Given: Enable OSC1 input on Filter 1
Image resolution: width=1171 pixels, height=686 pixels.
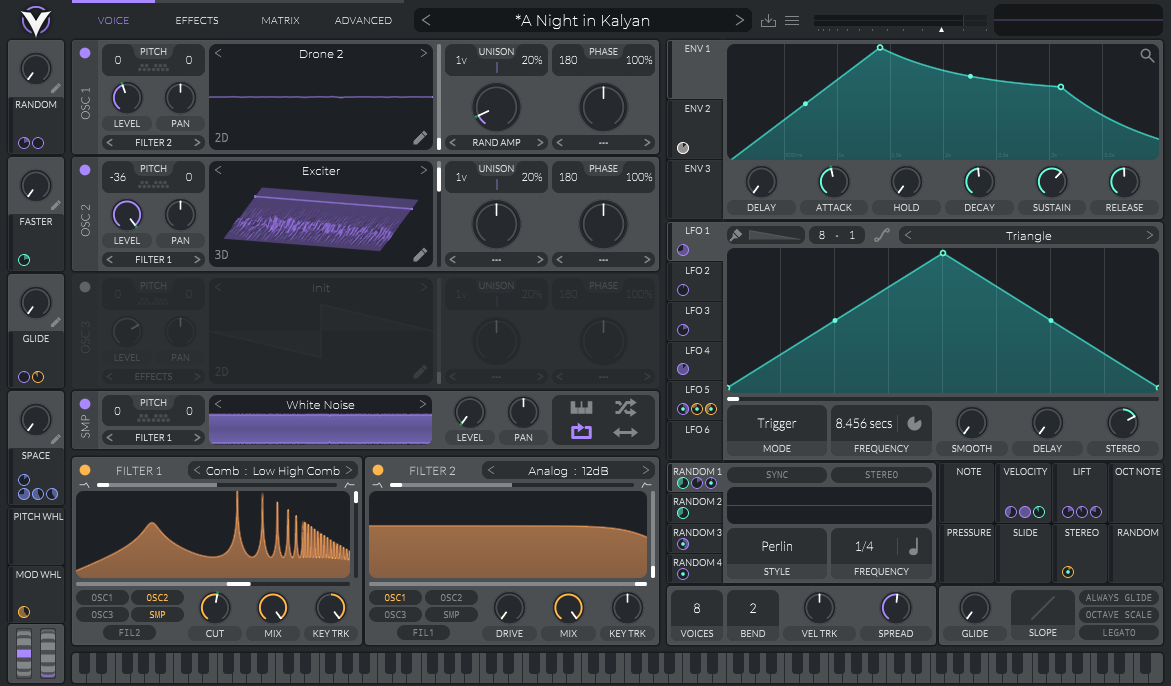Looking at the screenshot, I should (x=102, y=598).
